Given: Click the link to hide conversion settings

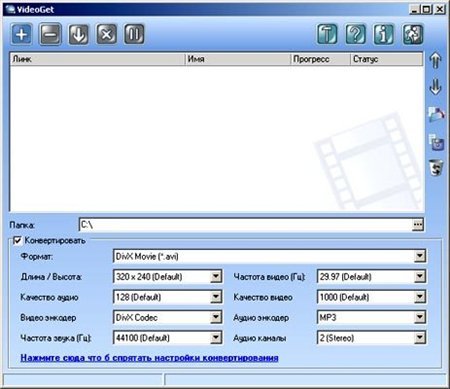Looking at the screenshot, I should click(x=149, y=358).
